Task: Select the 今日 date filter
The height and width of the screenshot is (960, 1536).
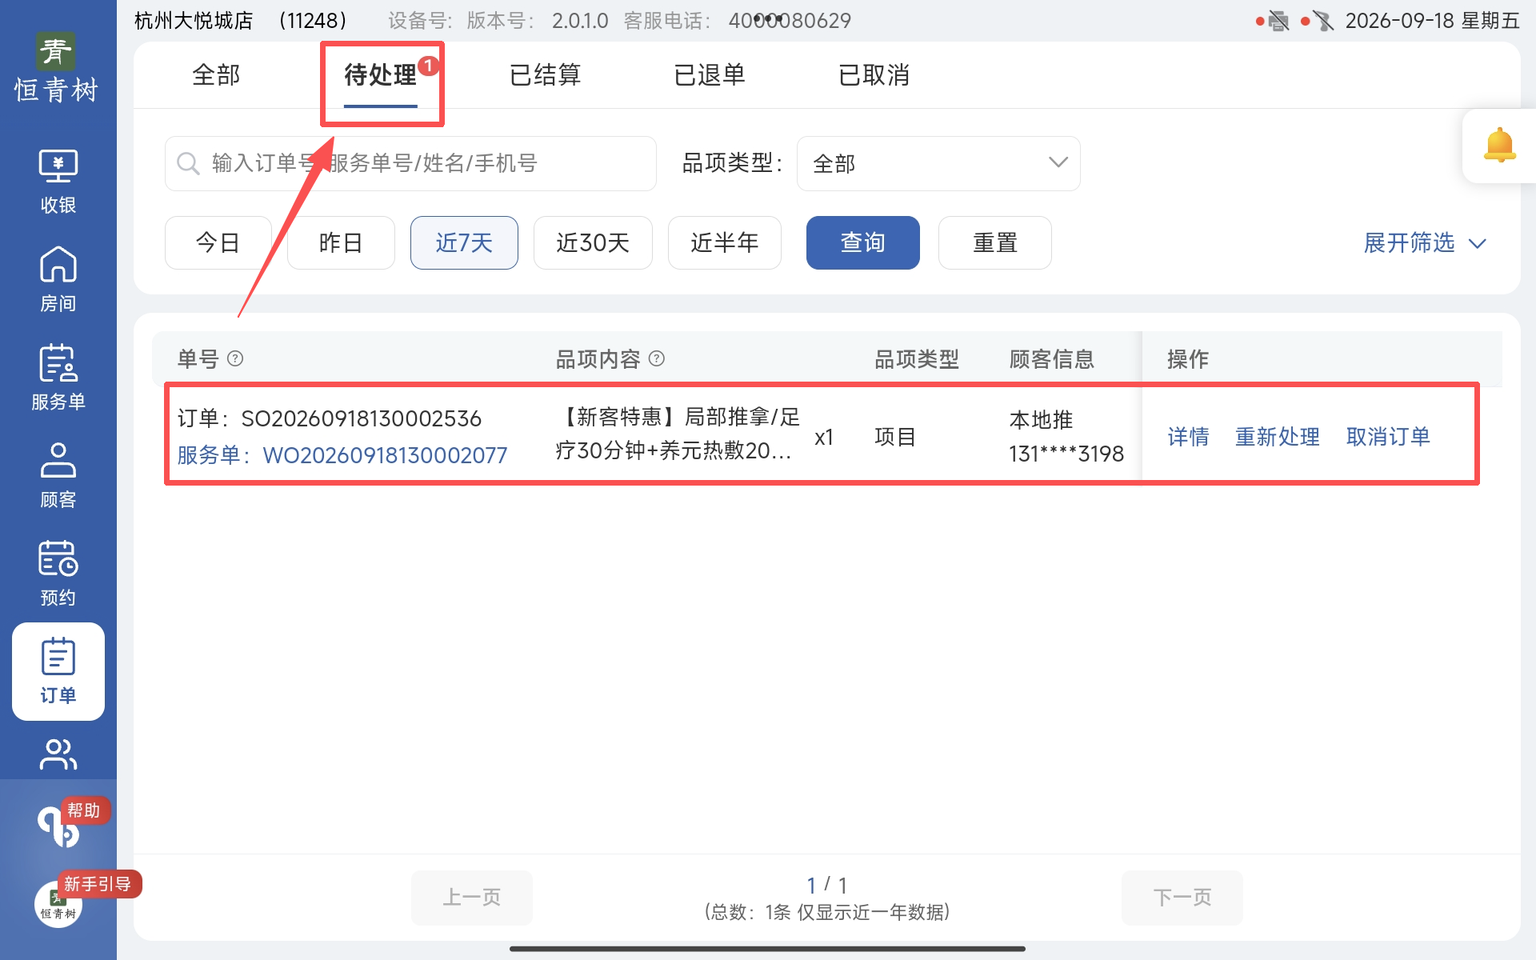Action: click(218, 243)
